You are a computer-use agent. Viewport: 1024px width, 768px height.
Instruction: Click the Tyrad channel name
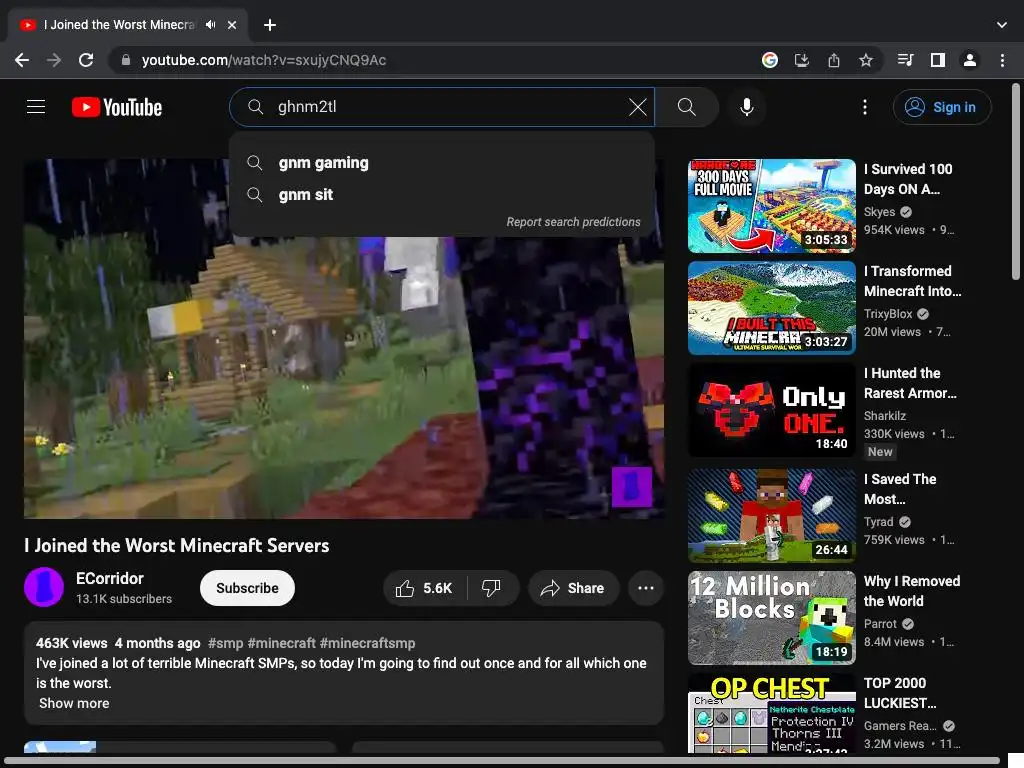click(x=878, y=522)
